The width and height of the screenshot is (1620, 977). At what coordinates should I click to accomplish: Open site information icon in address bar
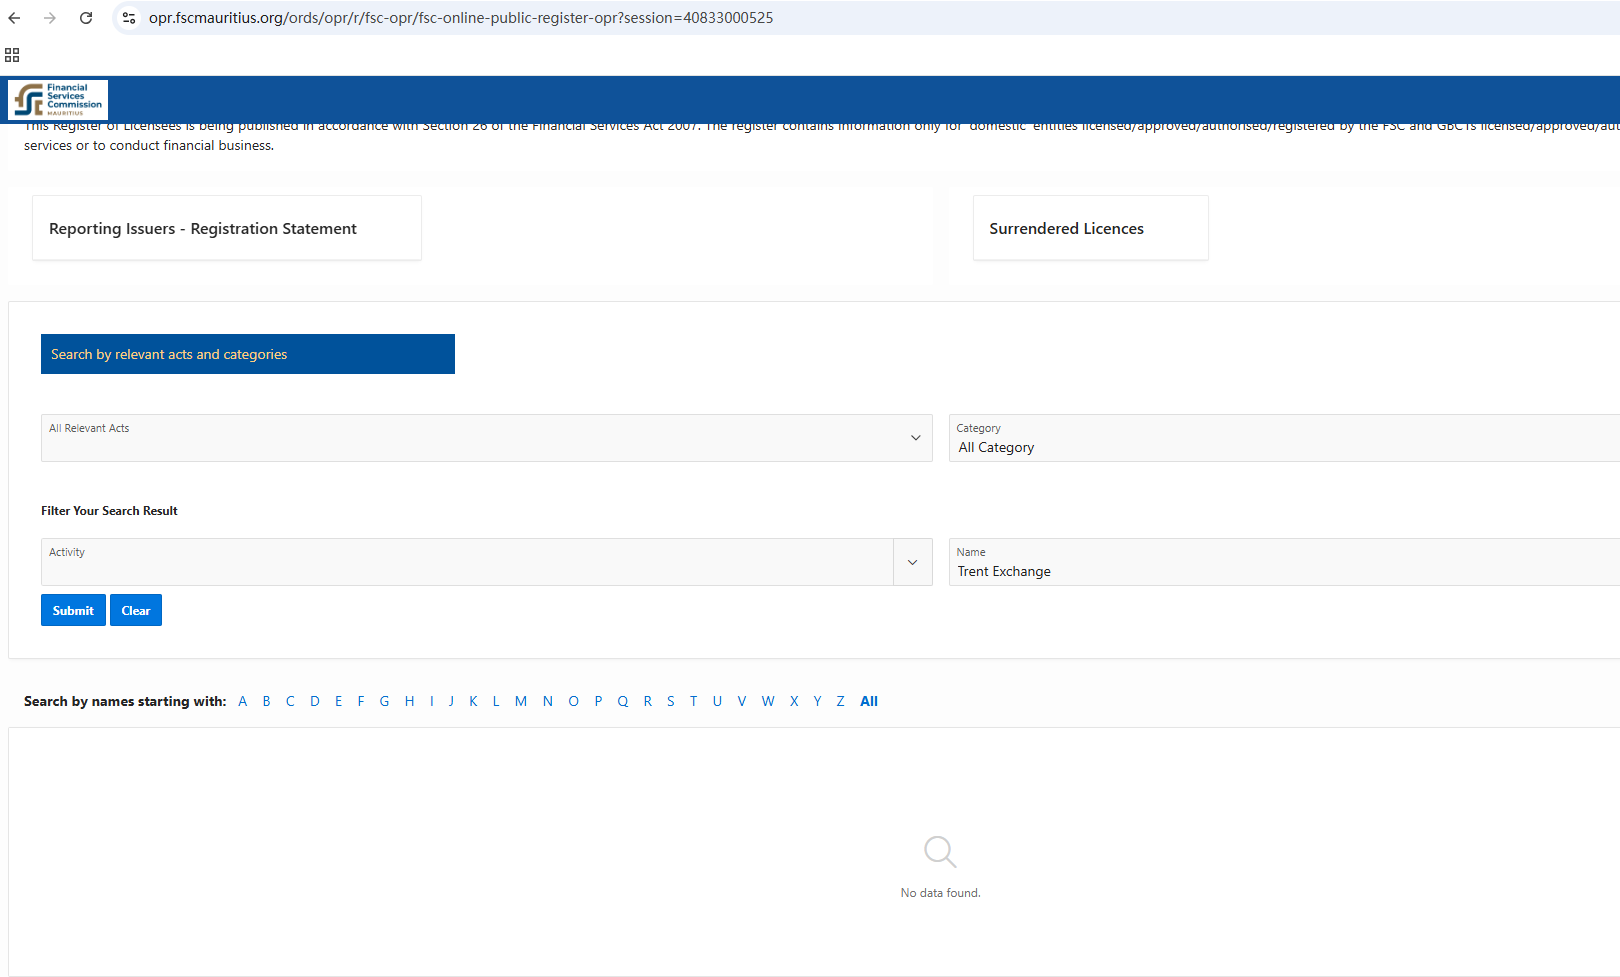(129, 18)
